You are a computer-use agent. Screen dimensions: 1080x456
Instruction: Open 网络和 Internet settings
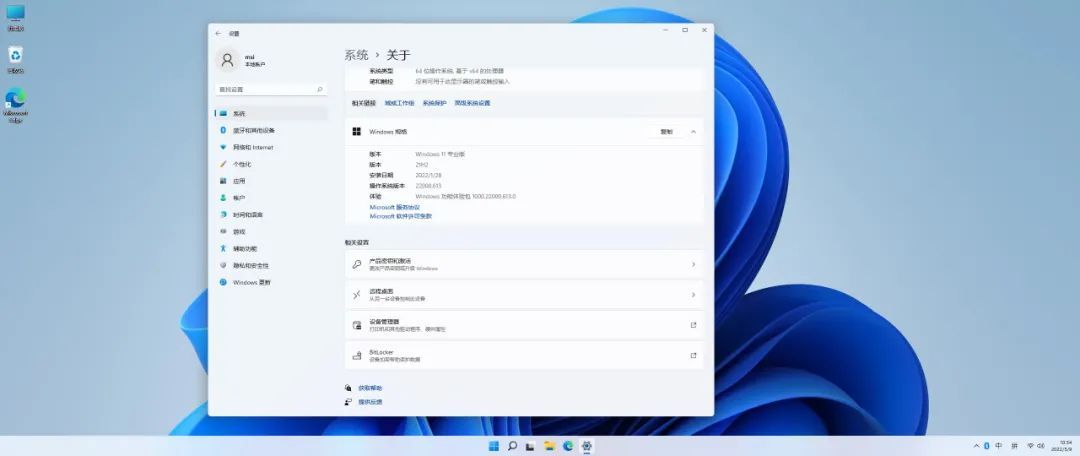pos(271,147)
